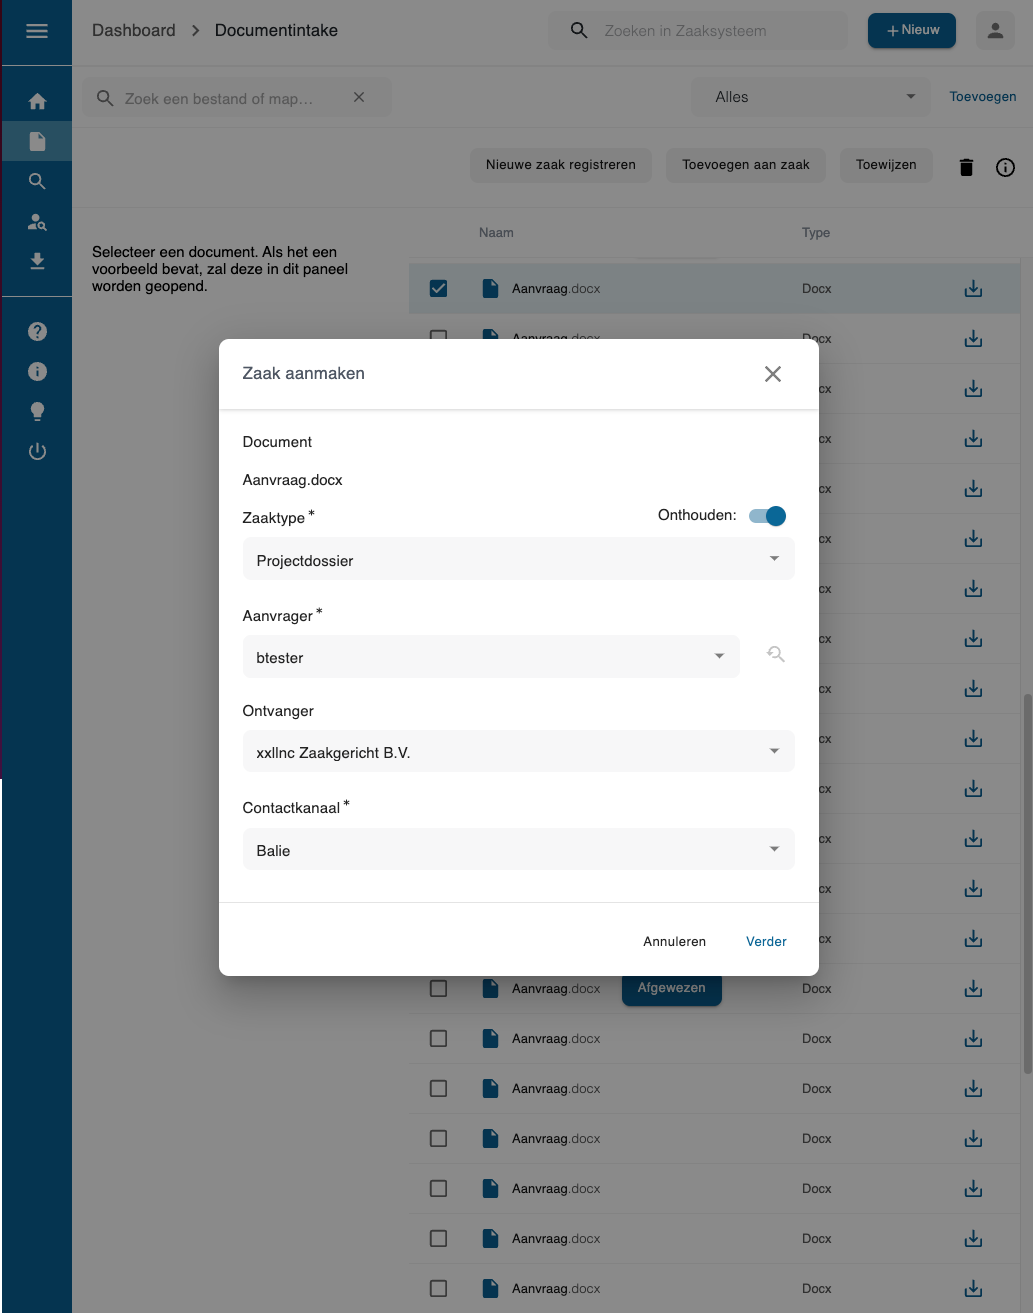
Task: Click magnifier icon in Zoeken in Zaaksysteem bar
Action: click(579, 31)
